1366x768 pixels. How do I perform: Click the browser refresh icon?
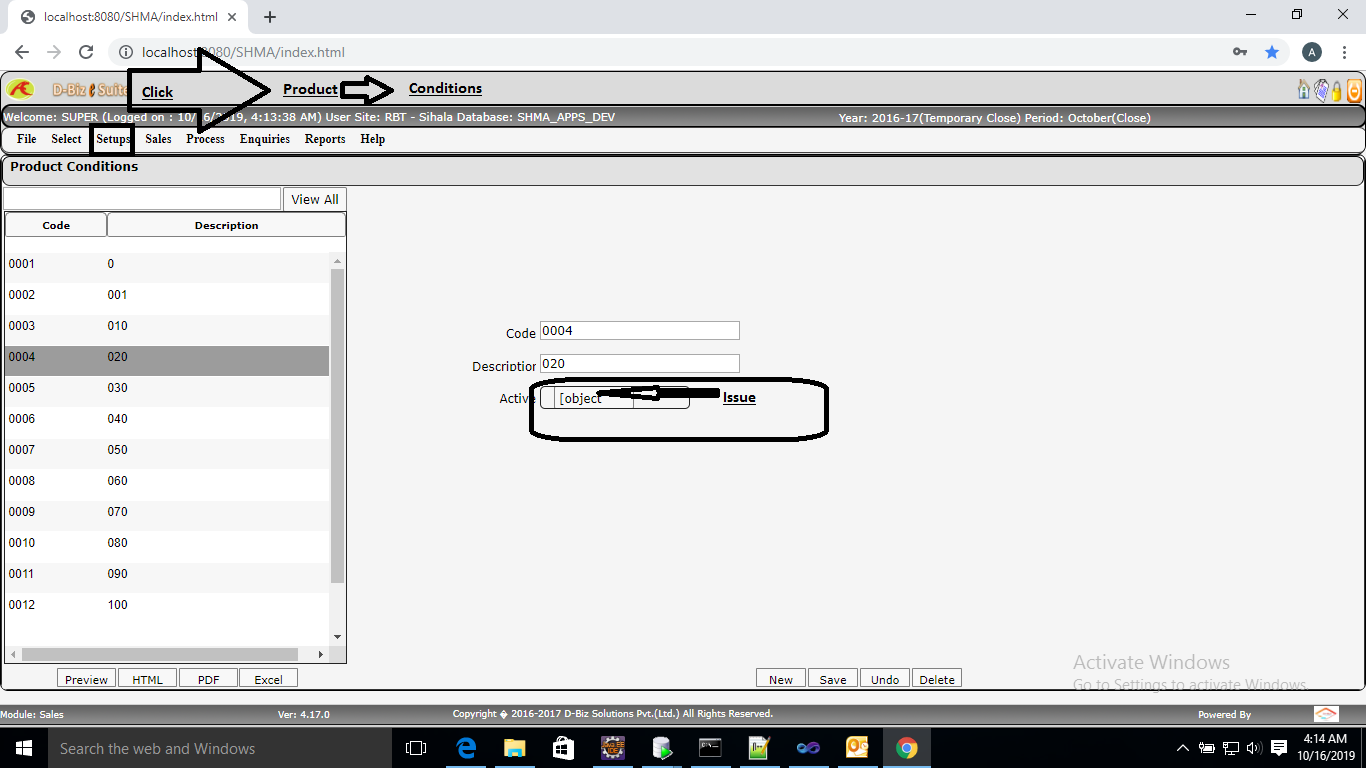(86, 51)
